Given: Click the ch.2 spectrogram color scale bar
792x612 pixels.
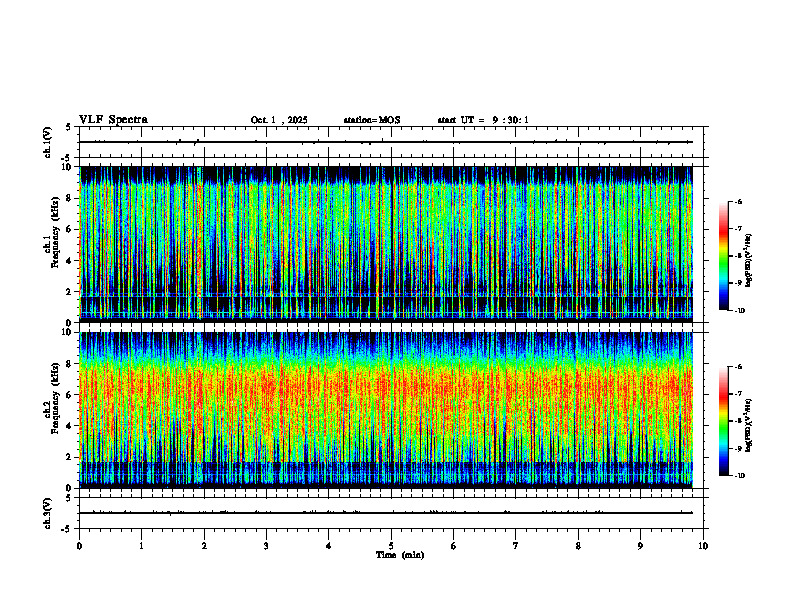Looking at the screenshot, I should tap(724, 421).
